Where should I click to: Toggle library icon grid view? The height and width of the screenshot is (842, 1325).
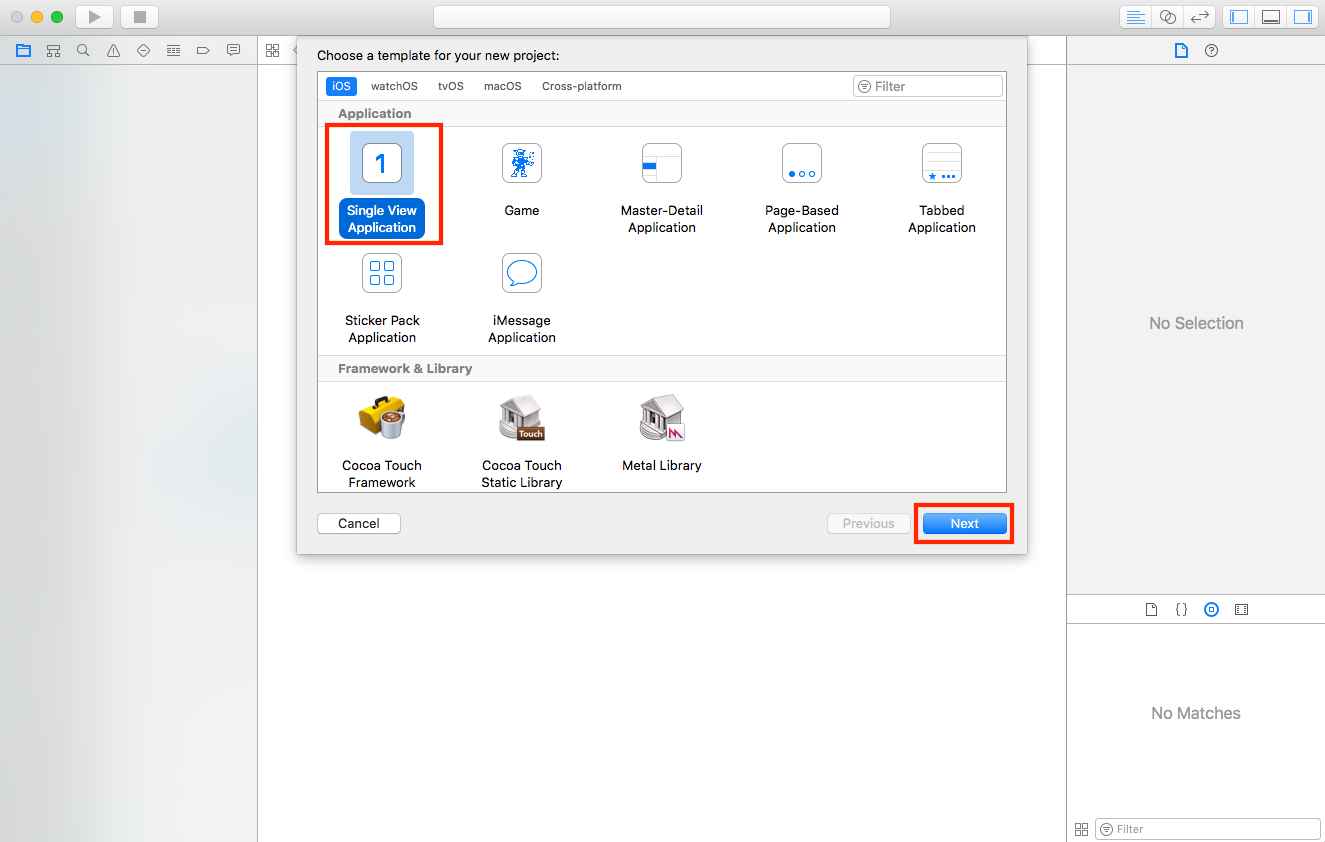point(1081,829)
